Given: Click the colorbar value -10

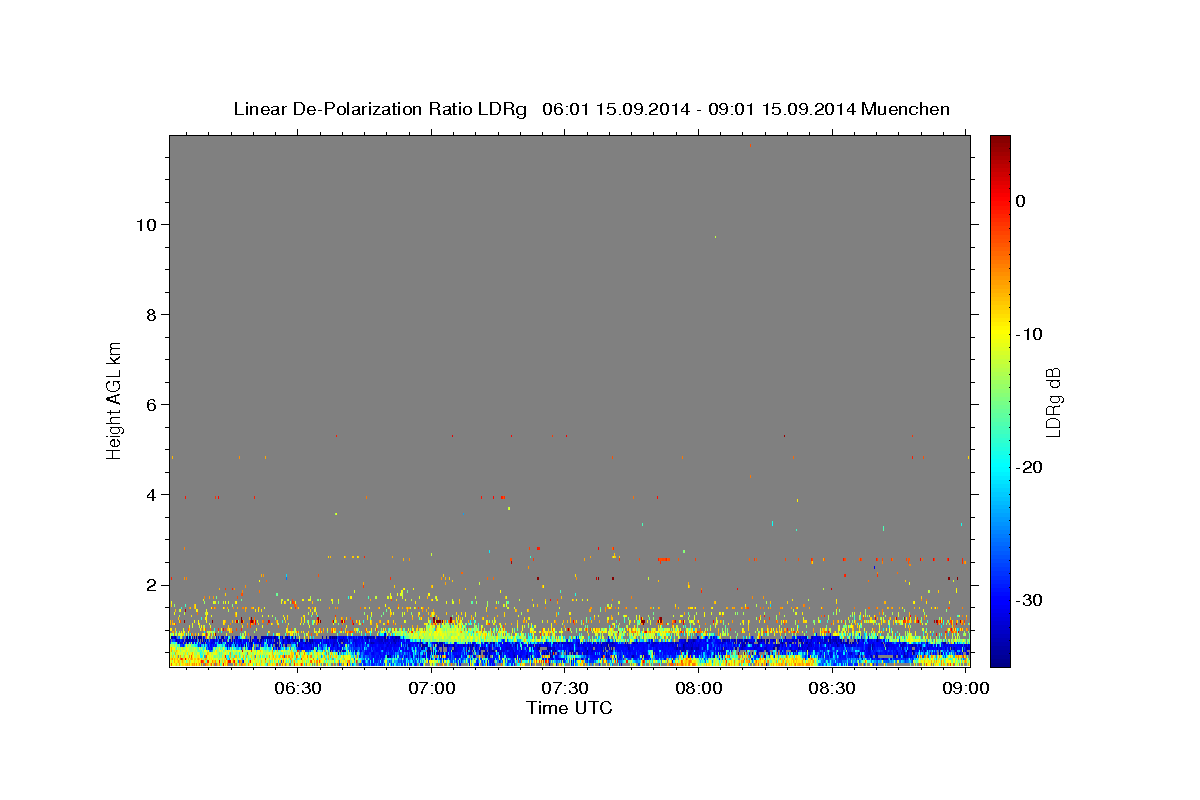Looking at the screenshot, I should pyautogui.click(x=1030, y=334).
